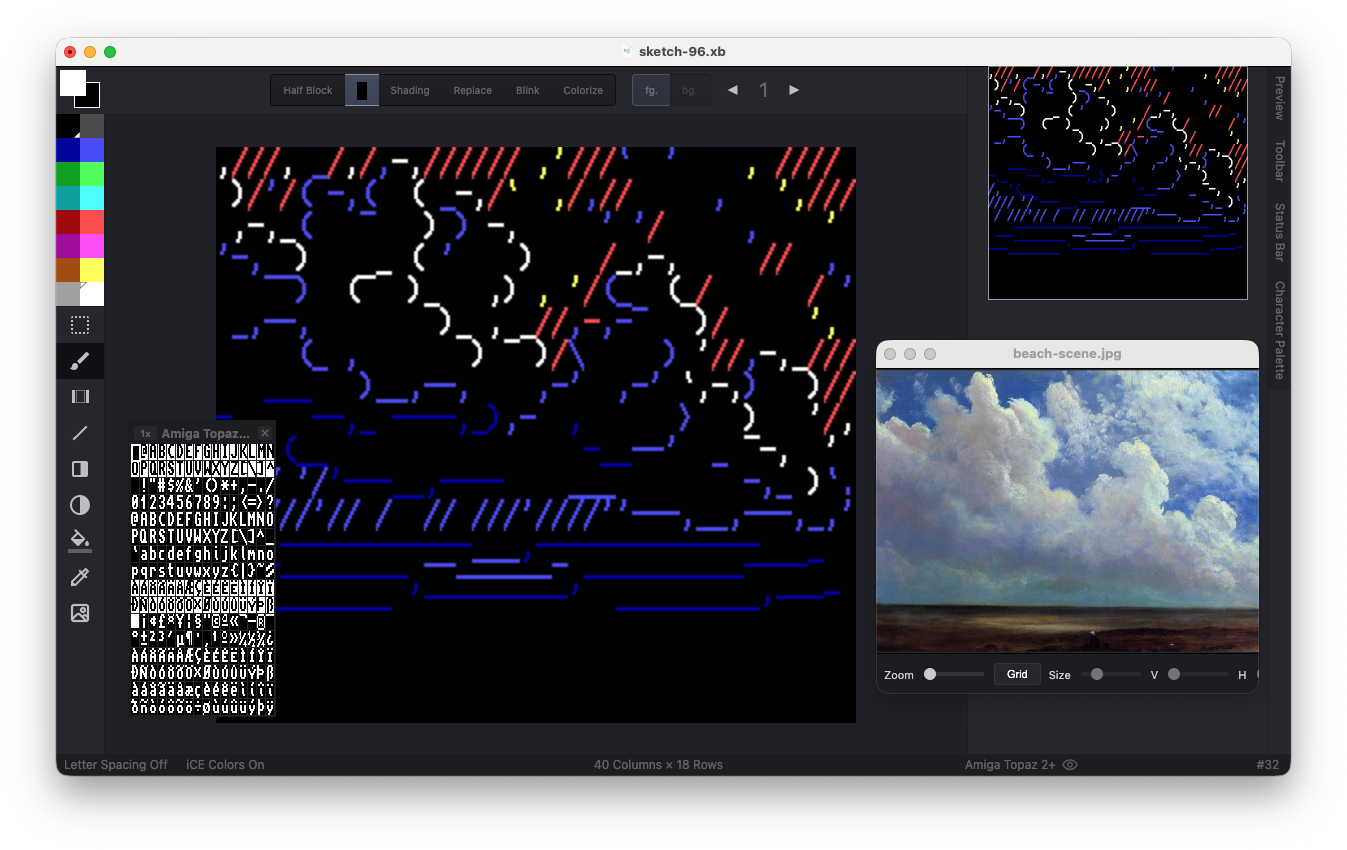Screen dimensions: 1347x850
Task: Click the 1x scale button on character palette
Action: [x=145, y=433]
